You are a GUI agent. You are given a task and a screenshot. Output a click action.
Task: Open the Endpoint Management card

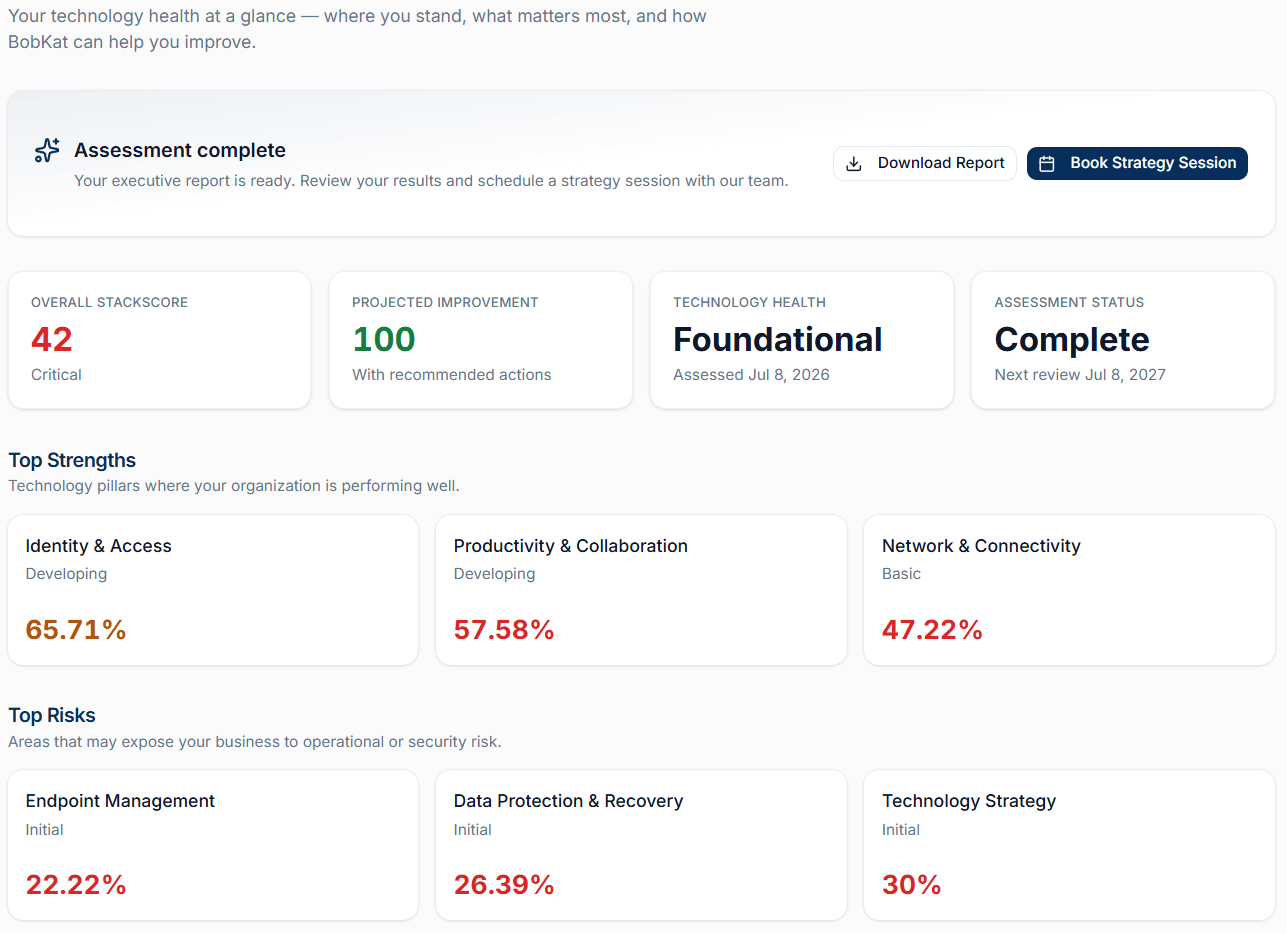[x=213, y=845]
